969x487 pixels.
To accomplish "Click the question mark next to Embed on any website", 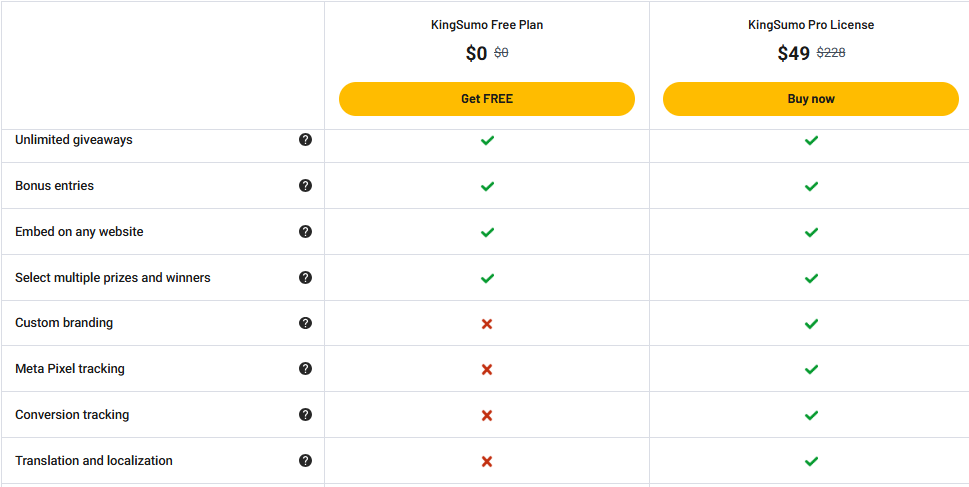I will pos(305,232).
